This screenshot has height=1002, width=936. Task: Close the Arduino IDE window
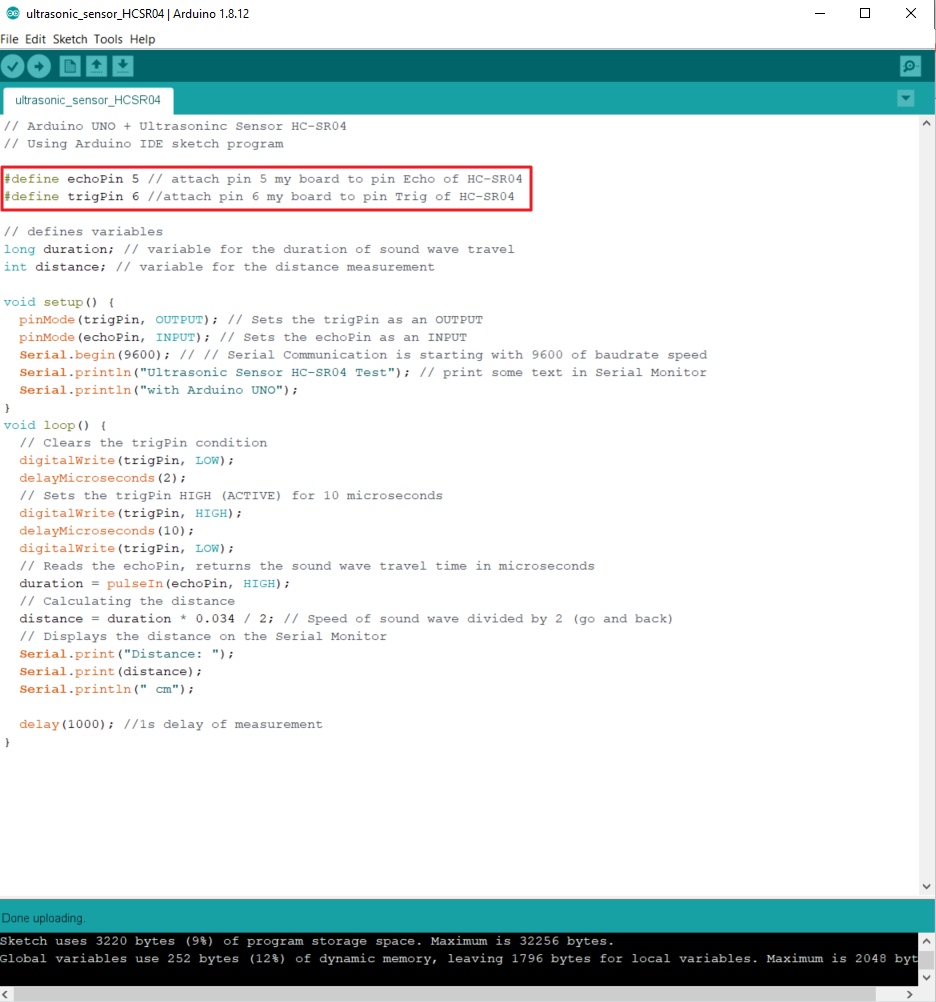coord(911,13)
